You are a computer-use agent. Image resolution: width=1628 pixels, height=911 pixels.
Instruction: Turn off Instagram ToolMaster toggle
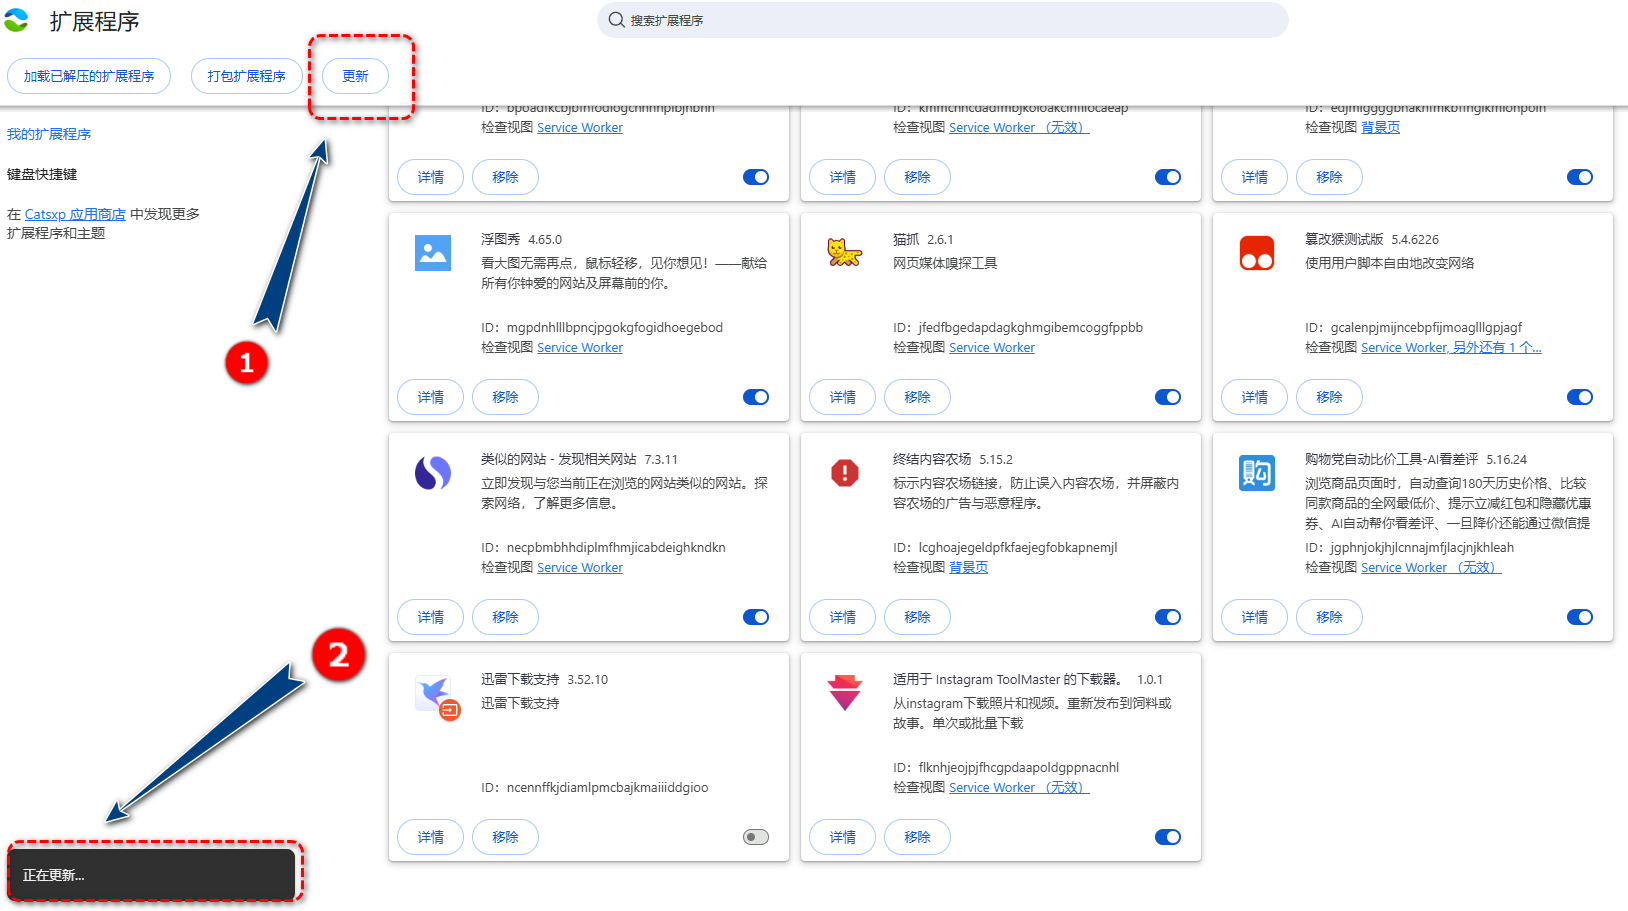coord(1168,837)
